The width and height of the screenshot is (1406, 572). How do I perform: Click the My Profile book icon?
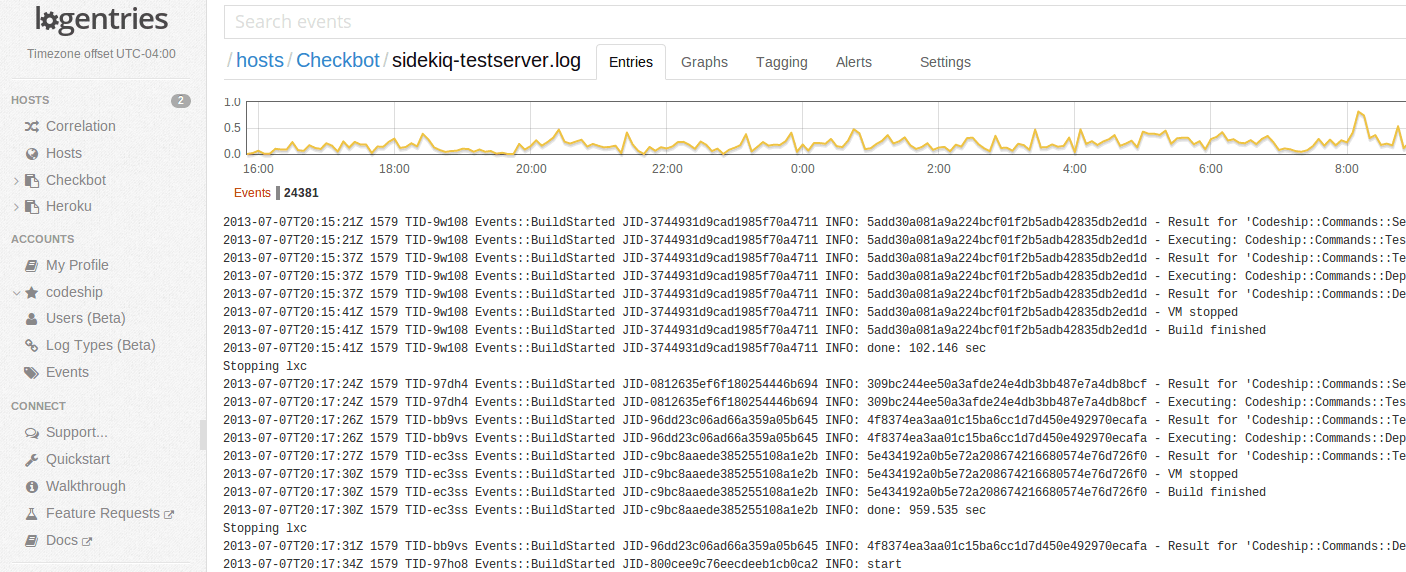coord(32,265)
